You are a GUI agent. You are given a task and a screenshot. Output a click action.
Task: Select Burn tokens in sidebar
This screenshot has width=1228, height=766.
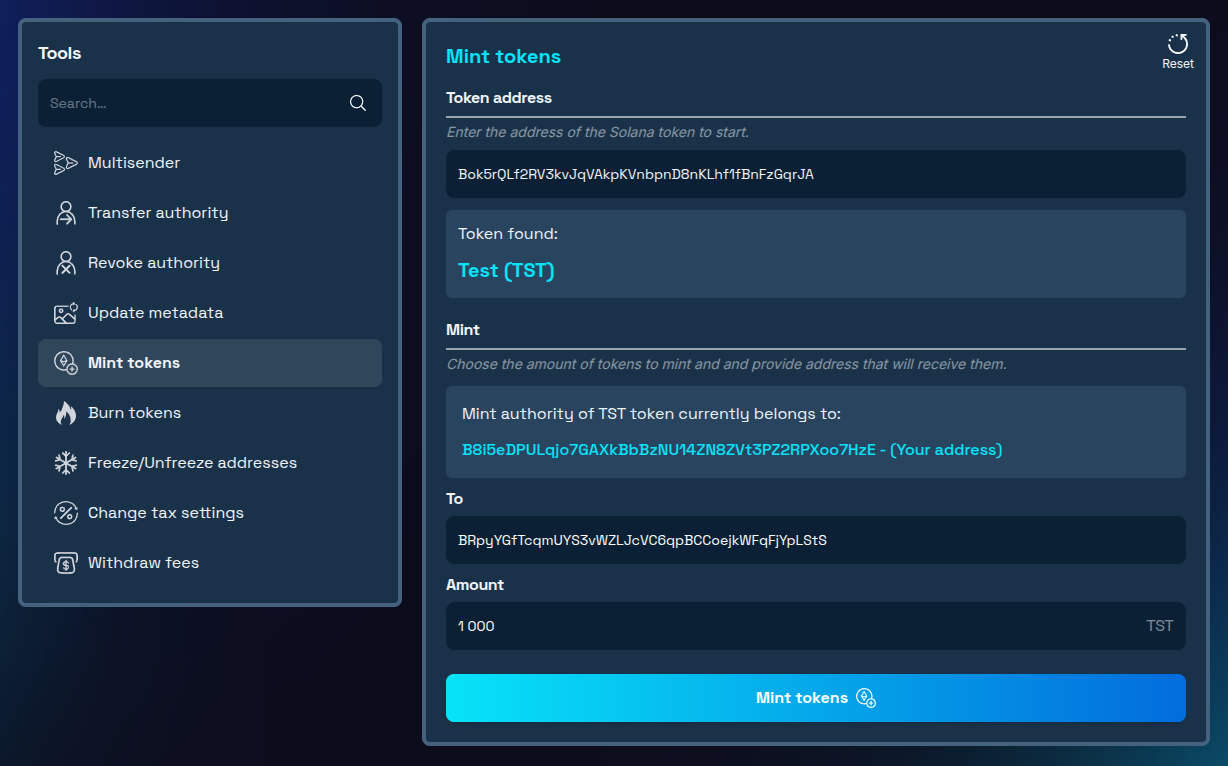coord(210,413)
